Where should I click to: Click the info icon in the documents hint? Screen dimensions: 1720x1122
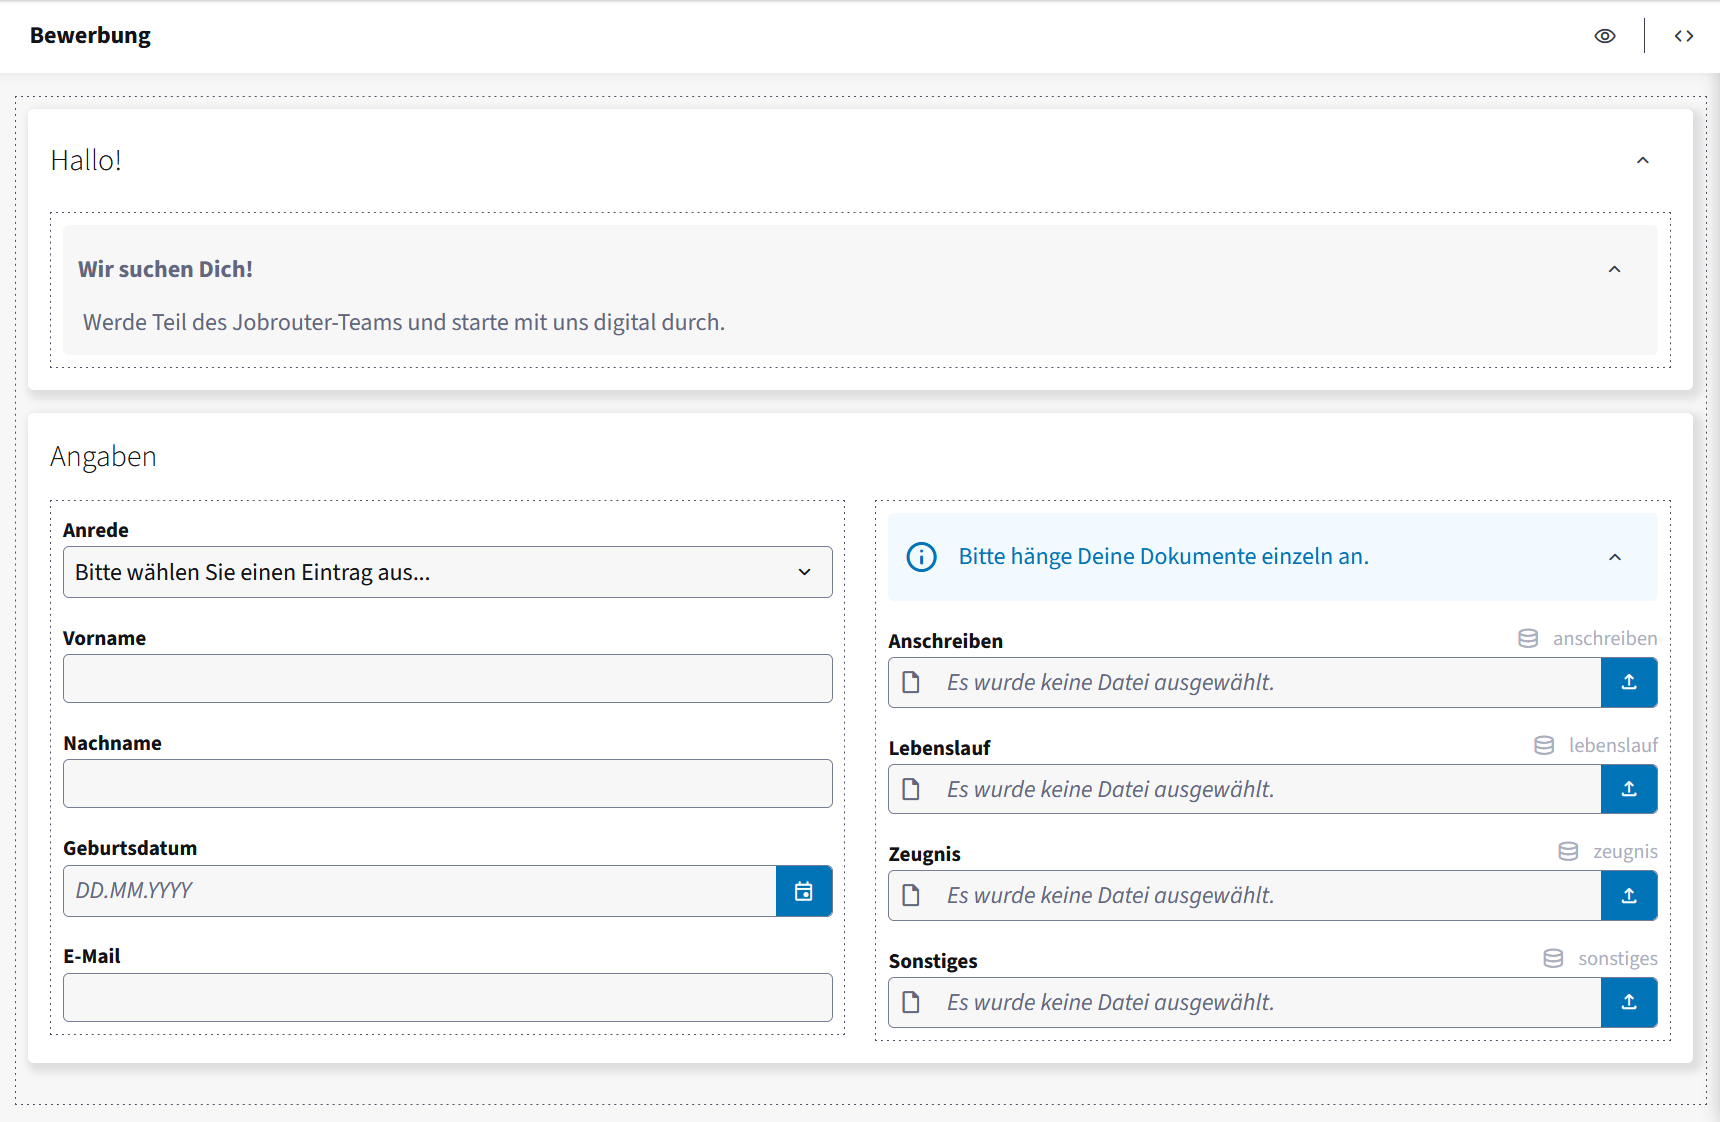coord(921,557)
